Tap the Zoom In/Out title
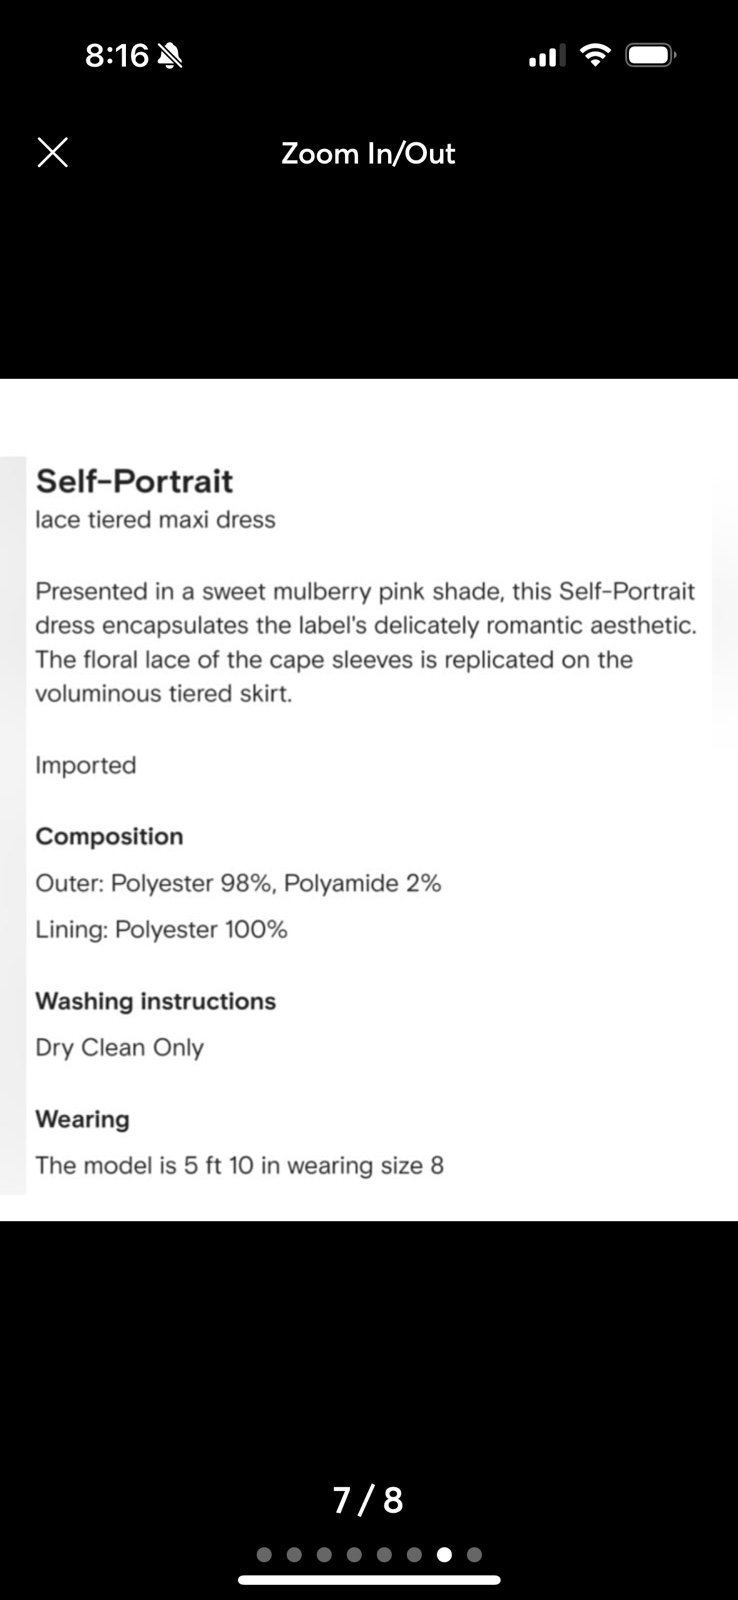Image resolution: width=738 pixels, height=1600 pixels. (x=368, y=153)
